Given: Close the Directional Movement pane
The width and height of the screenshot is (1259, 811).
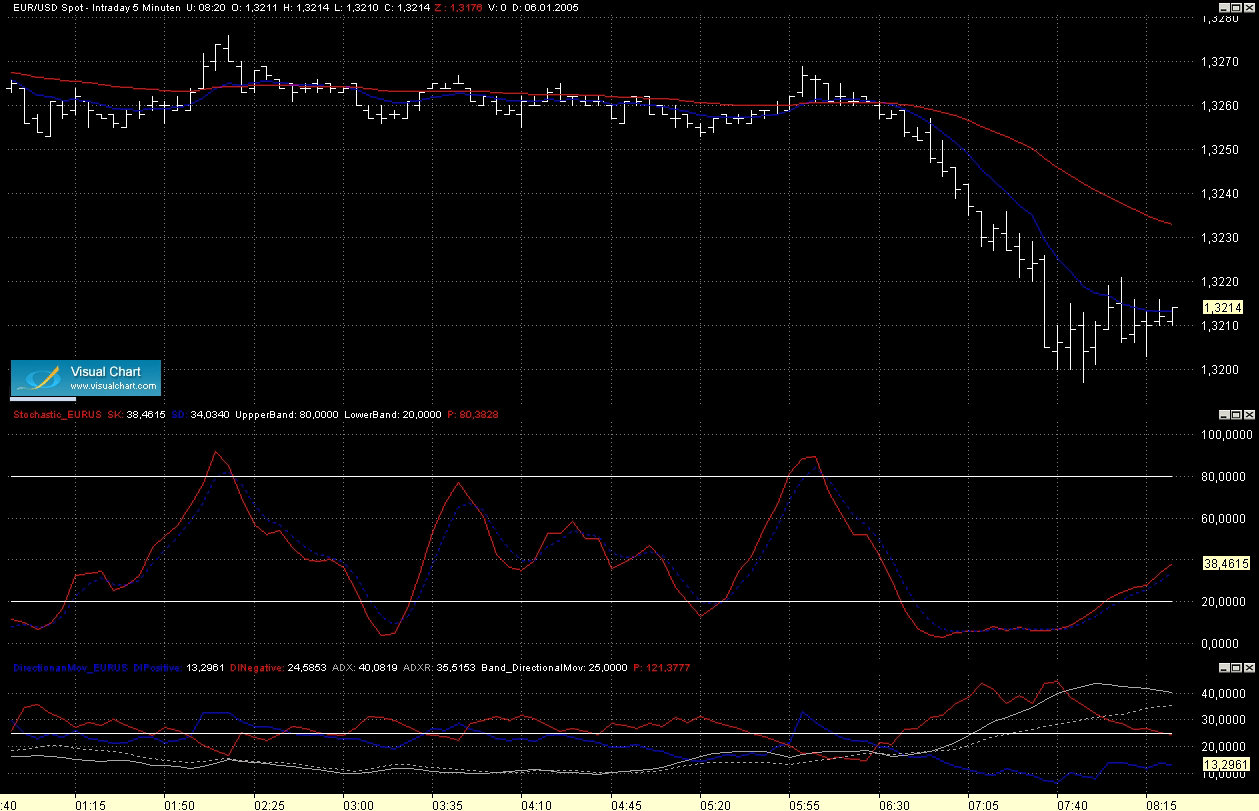Looking at the screenshot, I should point(1249,668).
